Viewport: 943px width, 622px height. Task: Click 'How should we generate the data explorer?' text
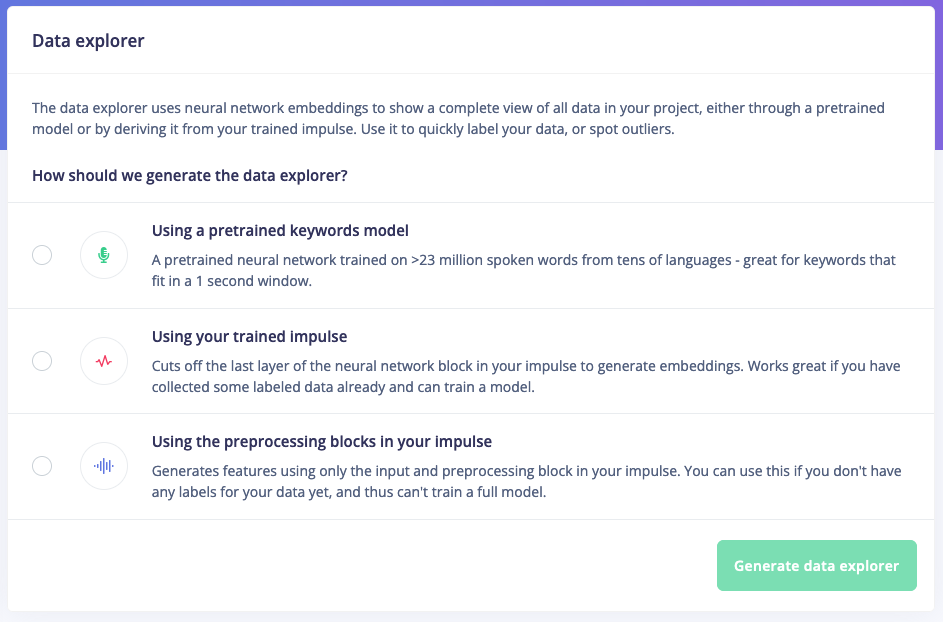tap(189, 176)
